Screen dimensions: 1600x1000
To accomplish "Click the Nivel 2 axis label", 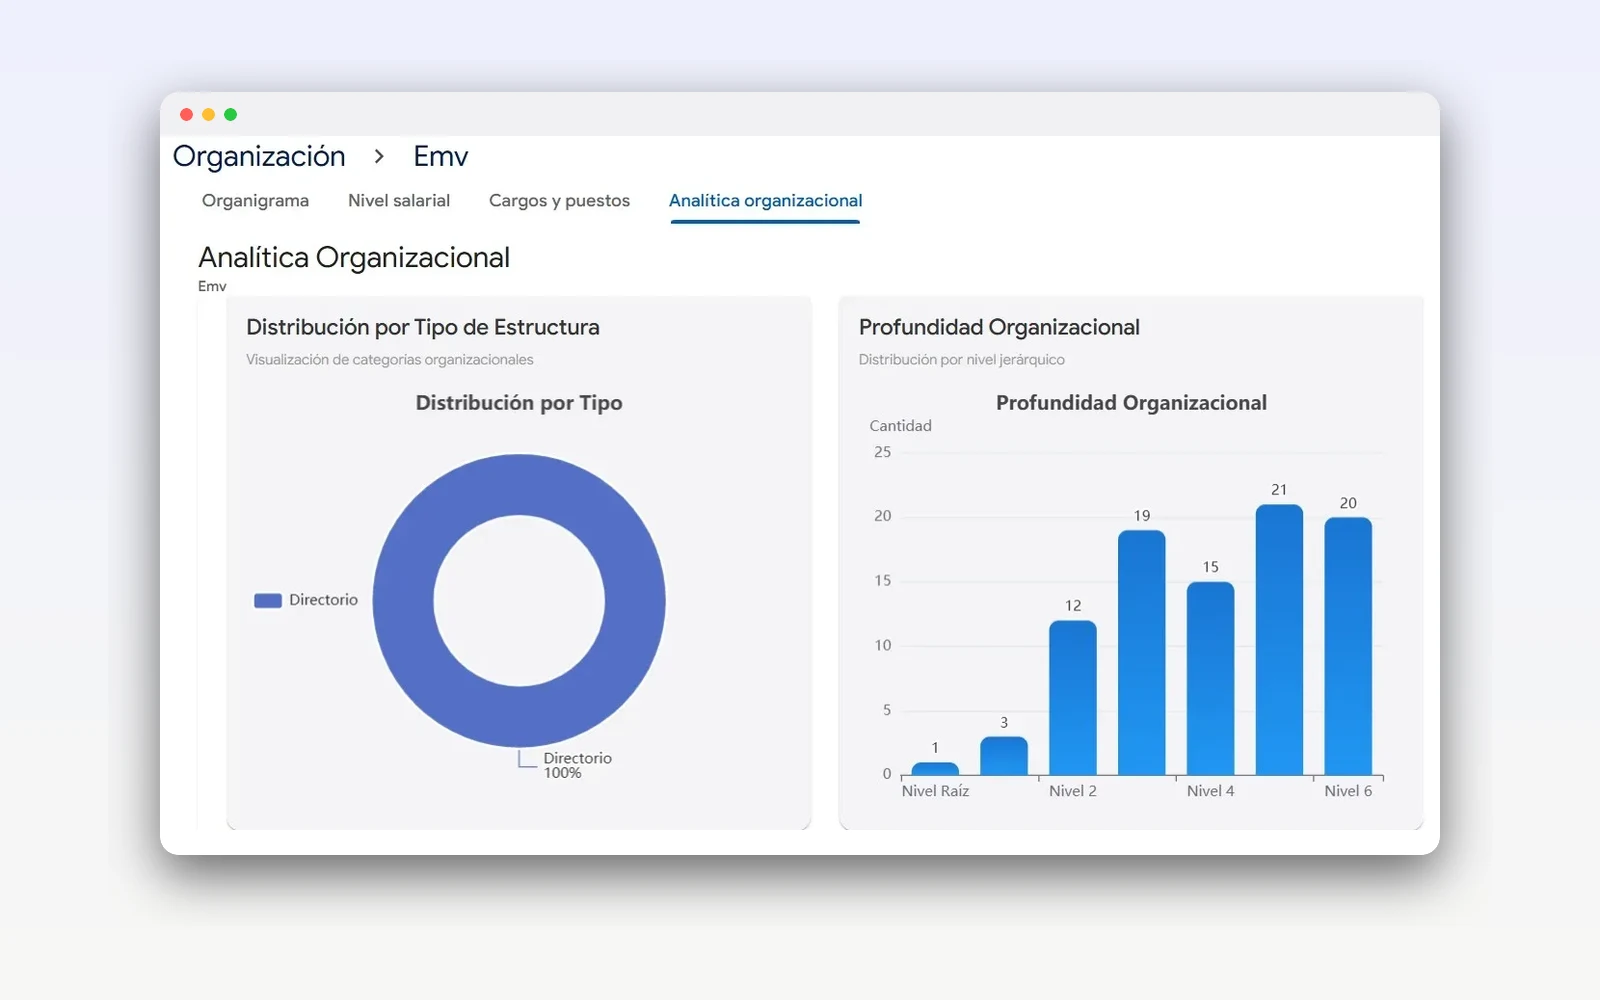I will point(1073,791).
